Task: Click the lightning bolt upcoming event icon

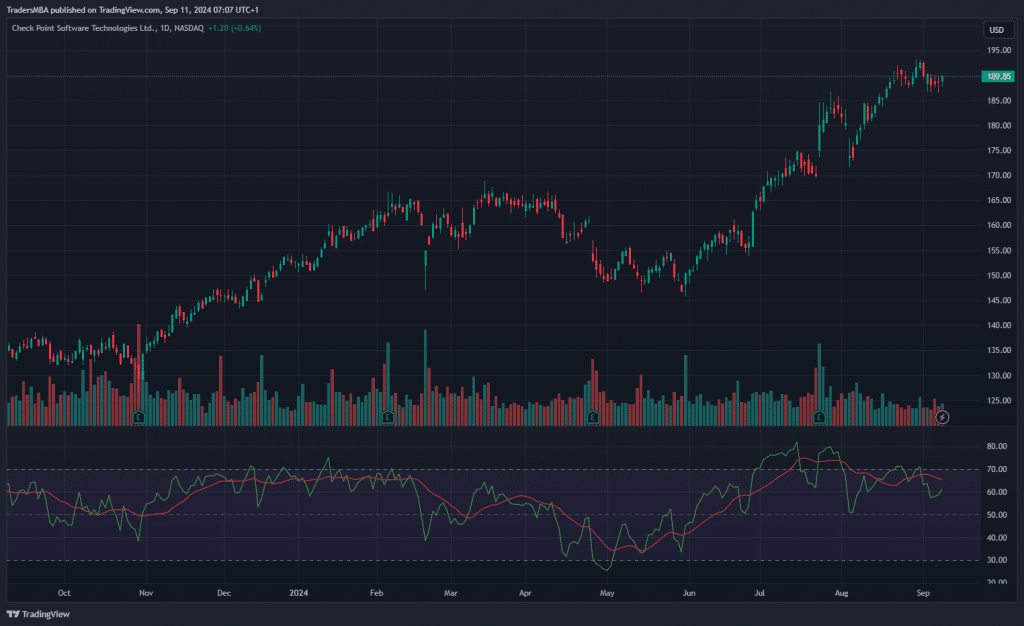Action: point(941,416)
